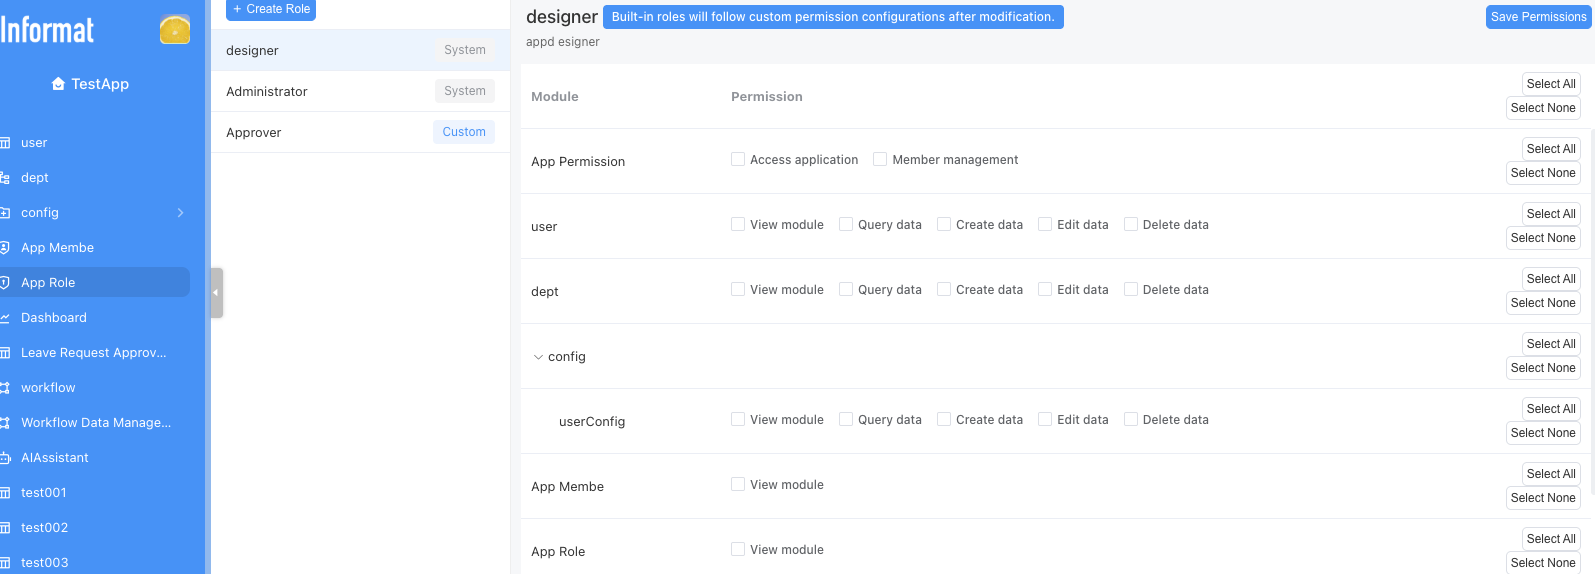The image size is (1595, 574).
Task: Check Member management permission
Action: click(x=880, y=159)
